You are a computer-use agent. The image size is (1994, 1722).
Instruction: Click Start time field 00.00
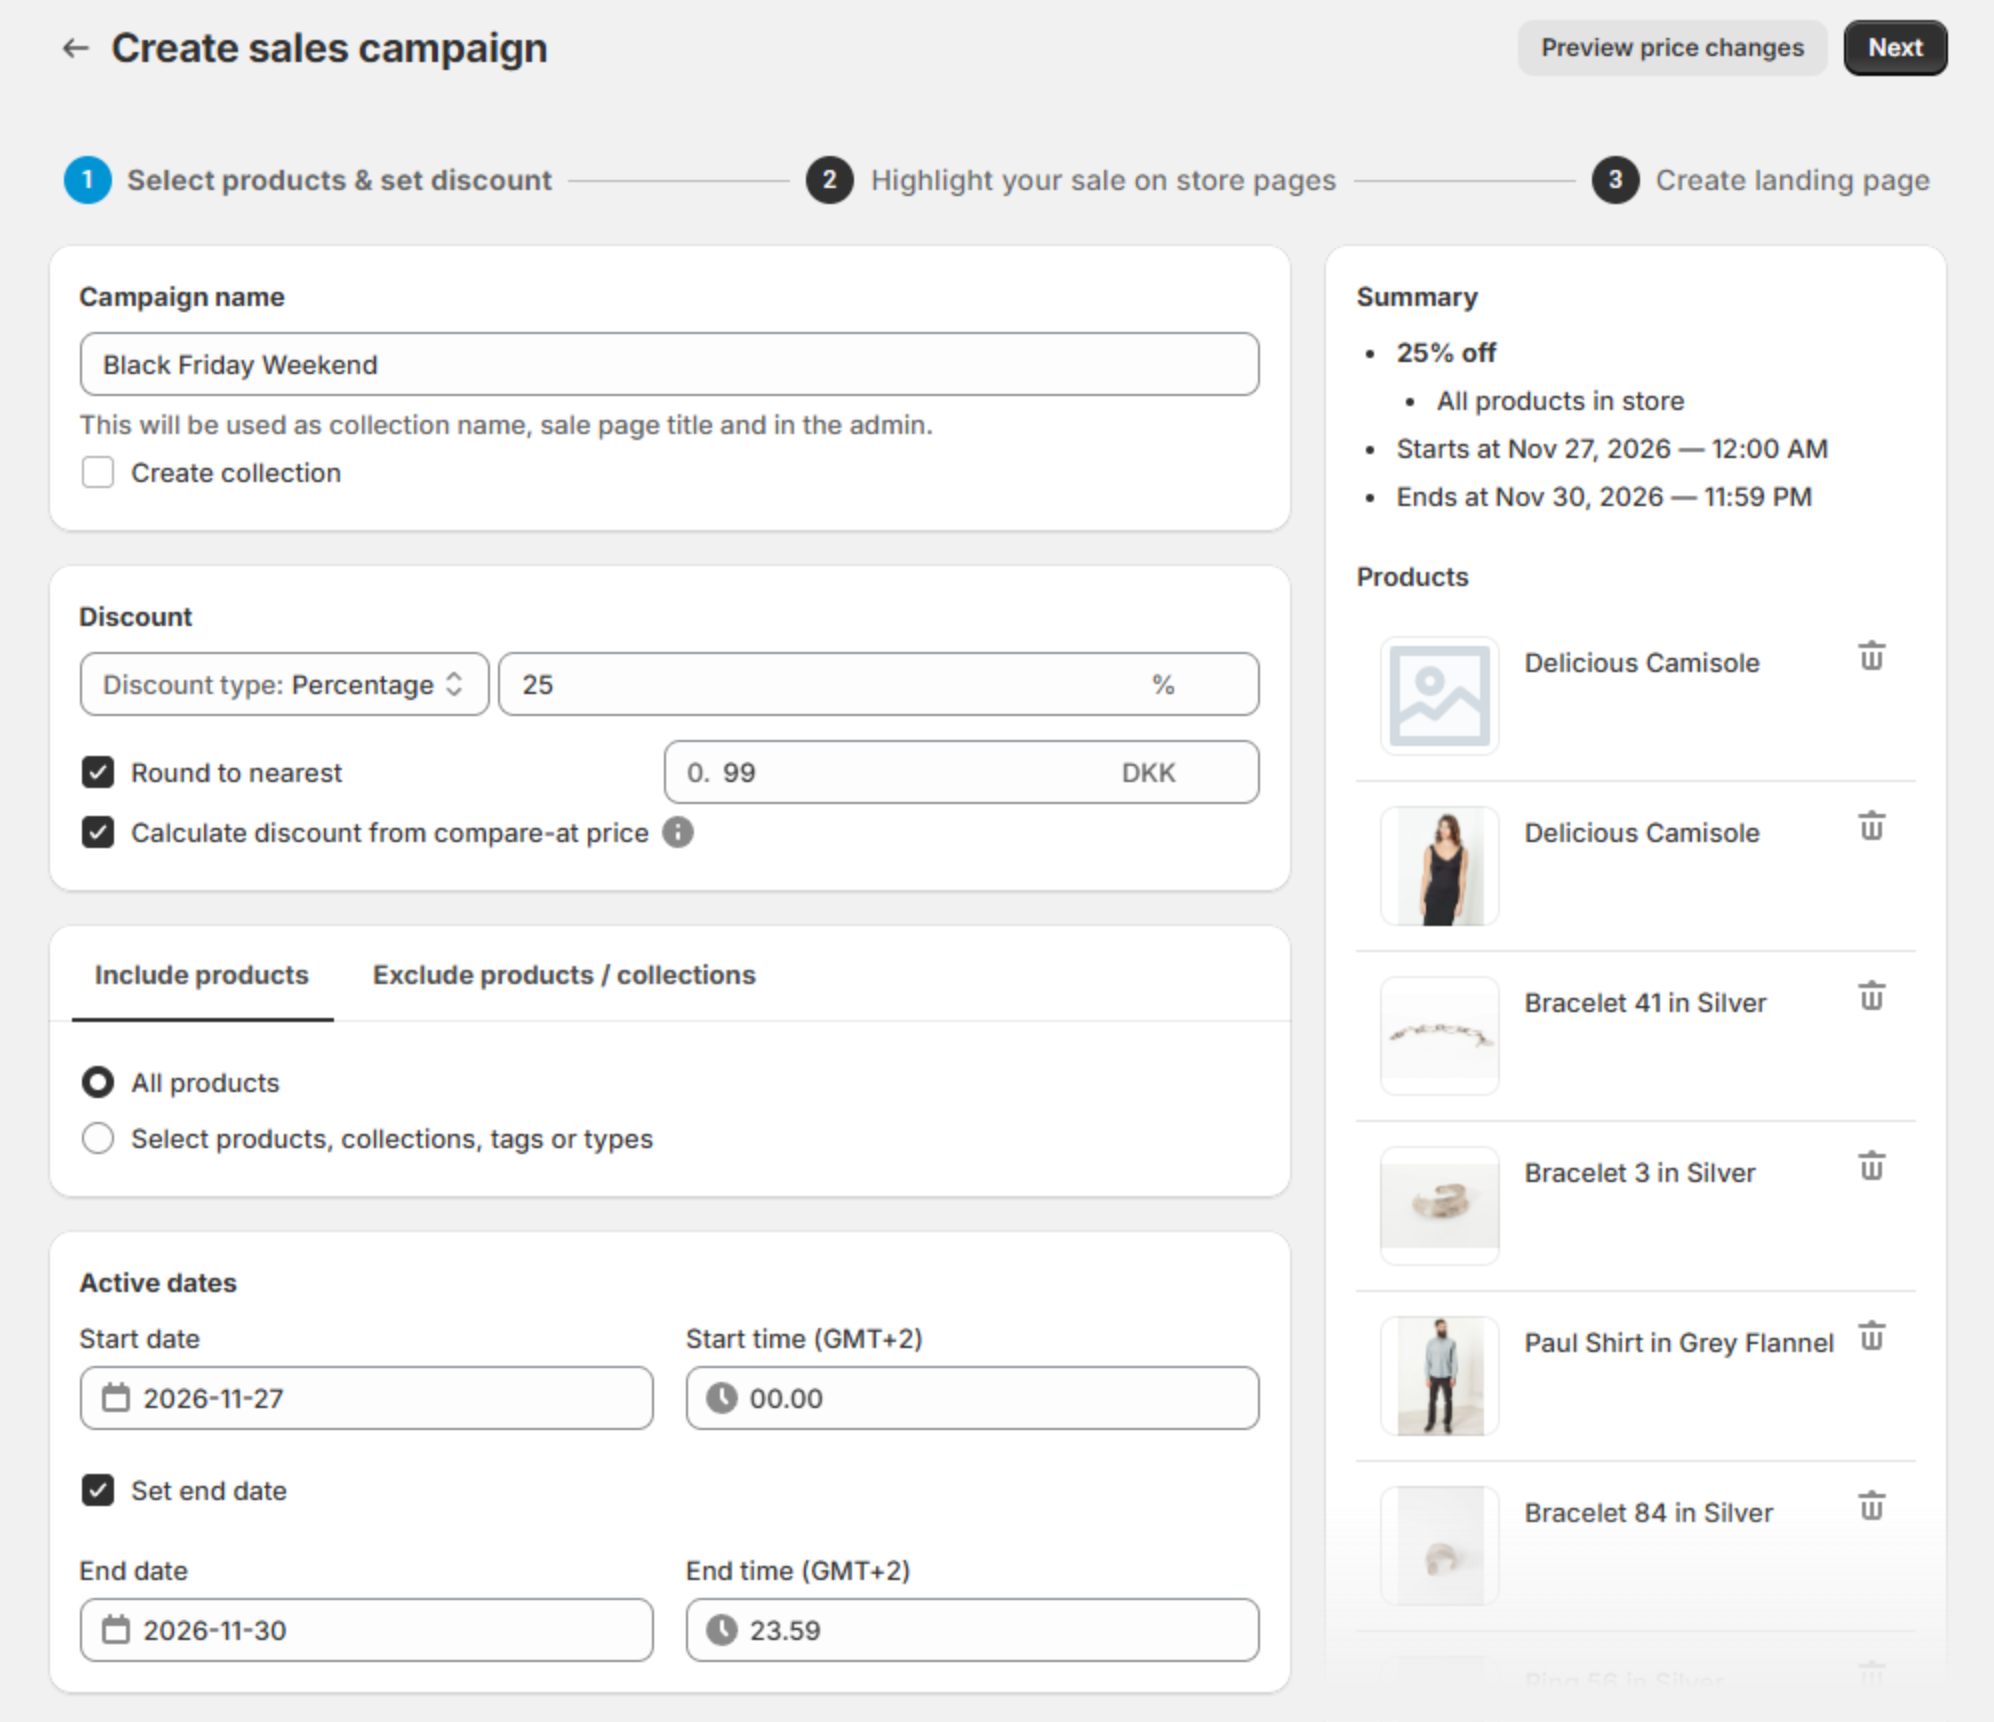tap(972, 1398)
